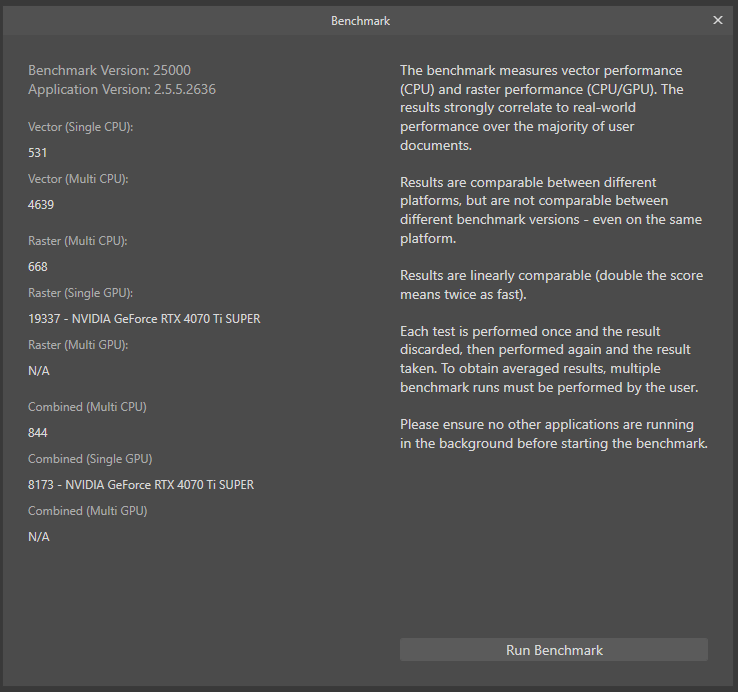Click the Run Benchmark button

pos(554,650)
